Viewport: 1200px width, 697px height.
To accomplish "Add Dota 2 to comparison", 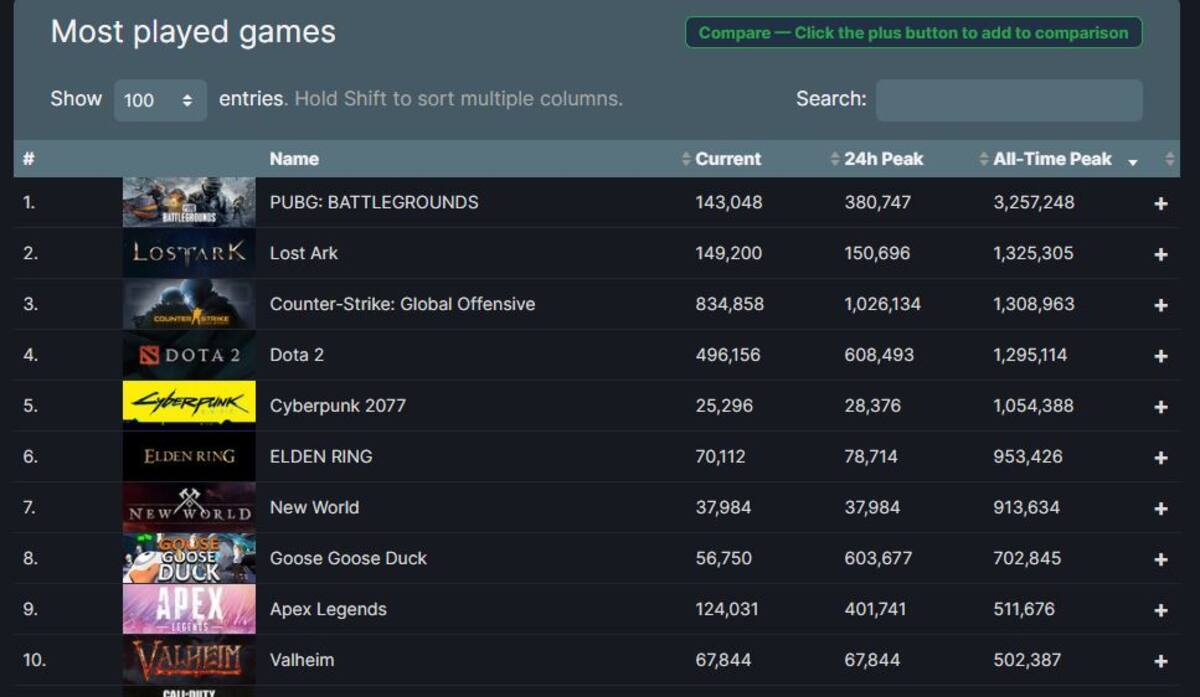I will click(1160, 356).
